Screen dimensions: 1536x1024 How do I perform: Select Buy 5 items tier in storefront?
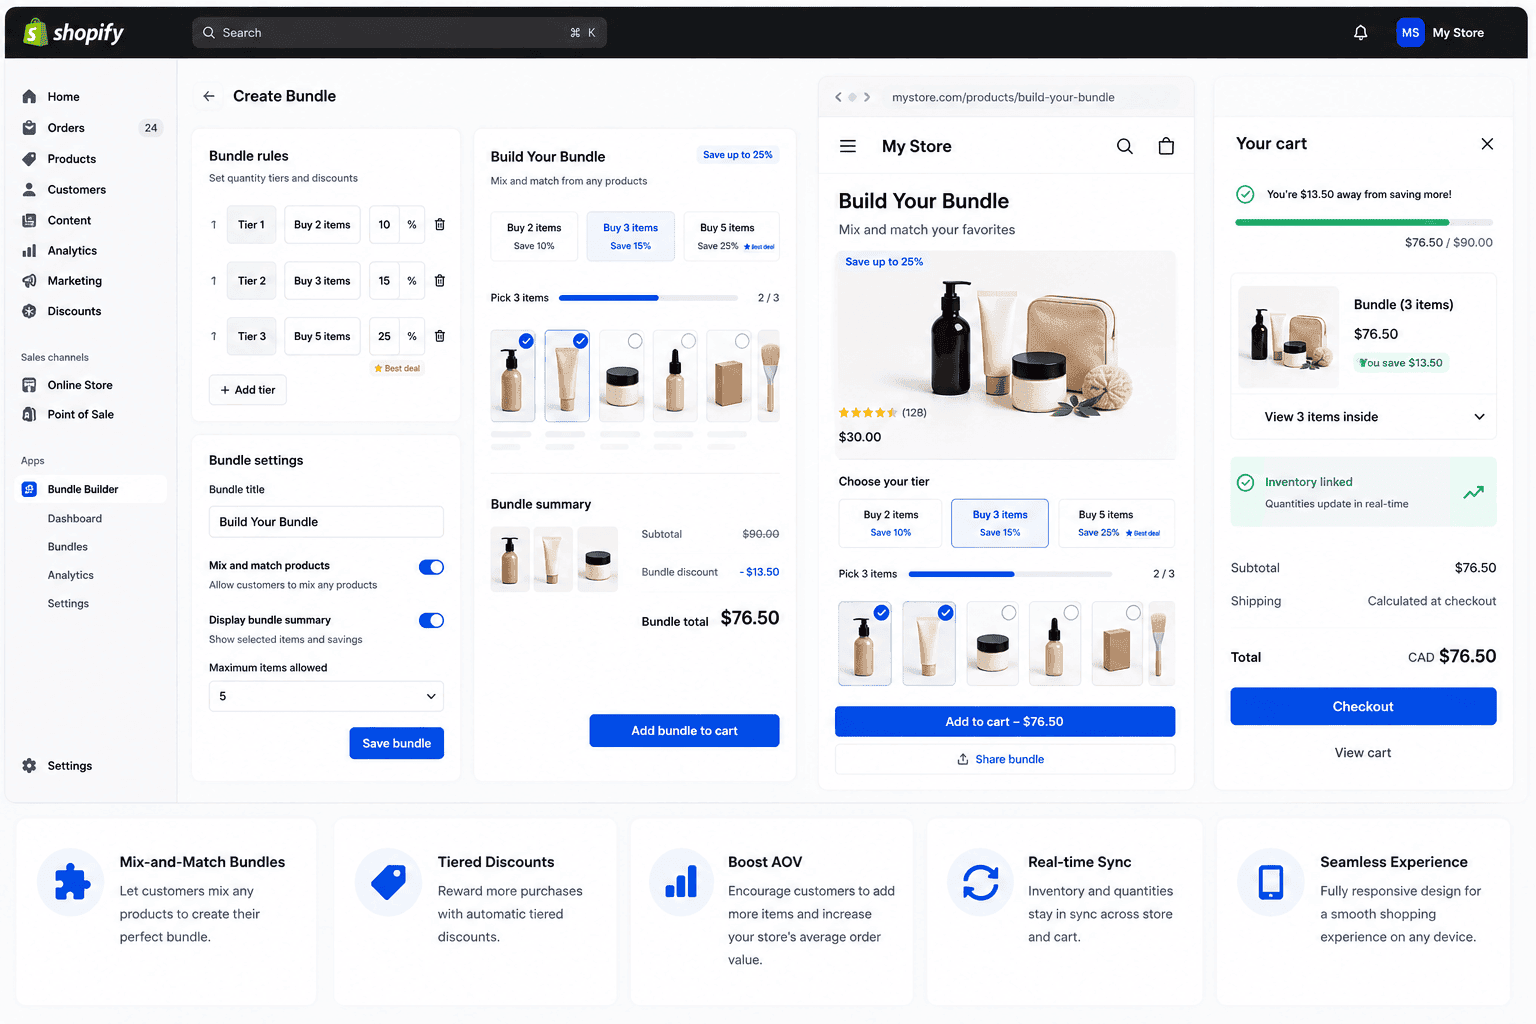1118,523
